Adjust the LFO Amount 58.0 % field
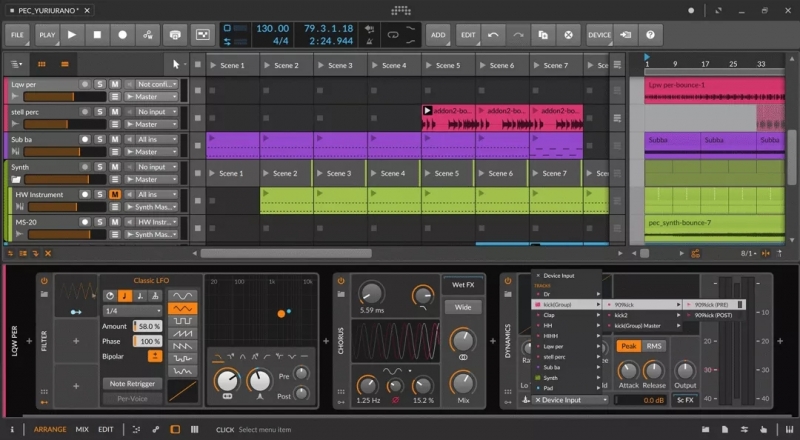 point(147,326)
